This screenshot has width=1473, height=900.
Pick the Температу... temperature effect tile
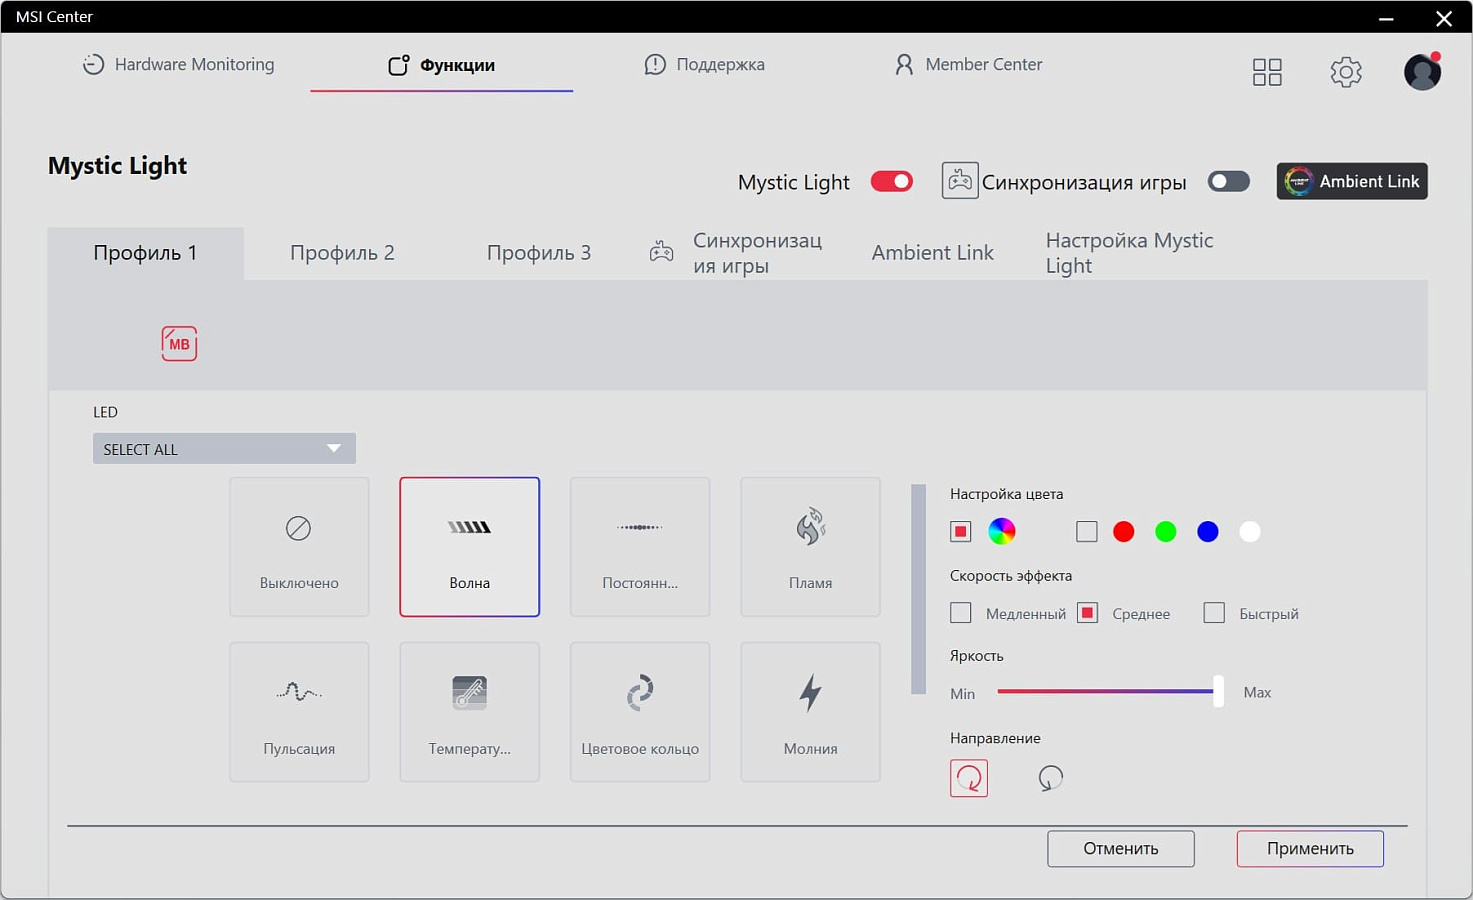[x=470, y=712]
